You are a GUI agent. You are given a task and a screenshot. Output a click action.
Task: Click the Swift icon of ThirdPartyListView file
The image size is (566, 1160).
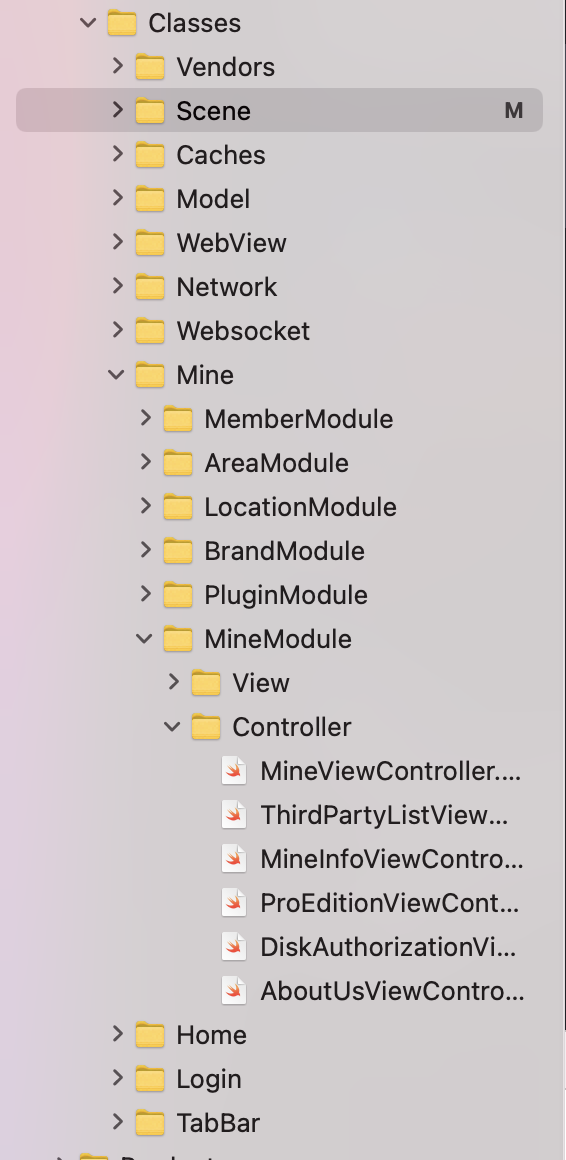[x=234, y=815]
